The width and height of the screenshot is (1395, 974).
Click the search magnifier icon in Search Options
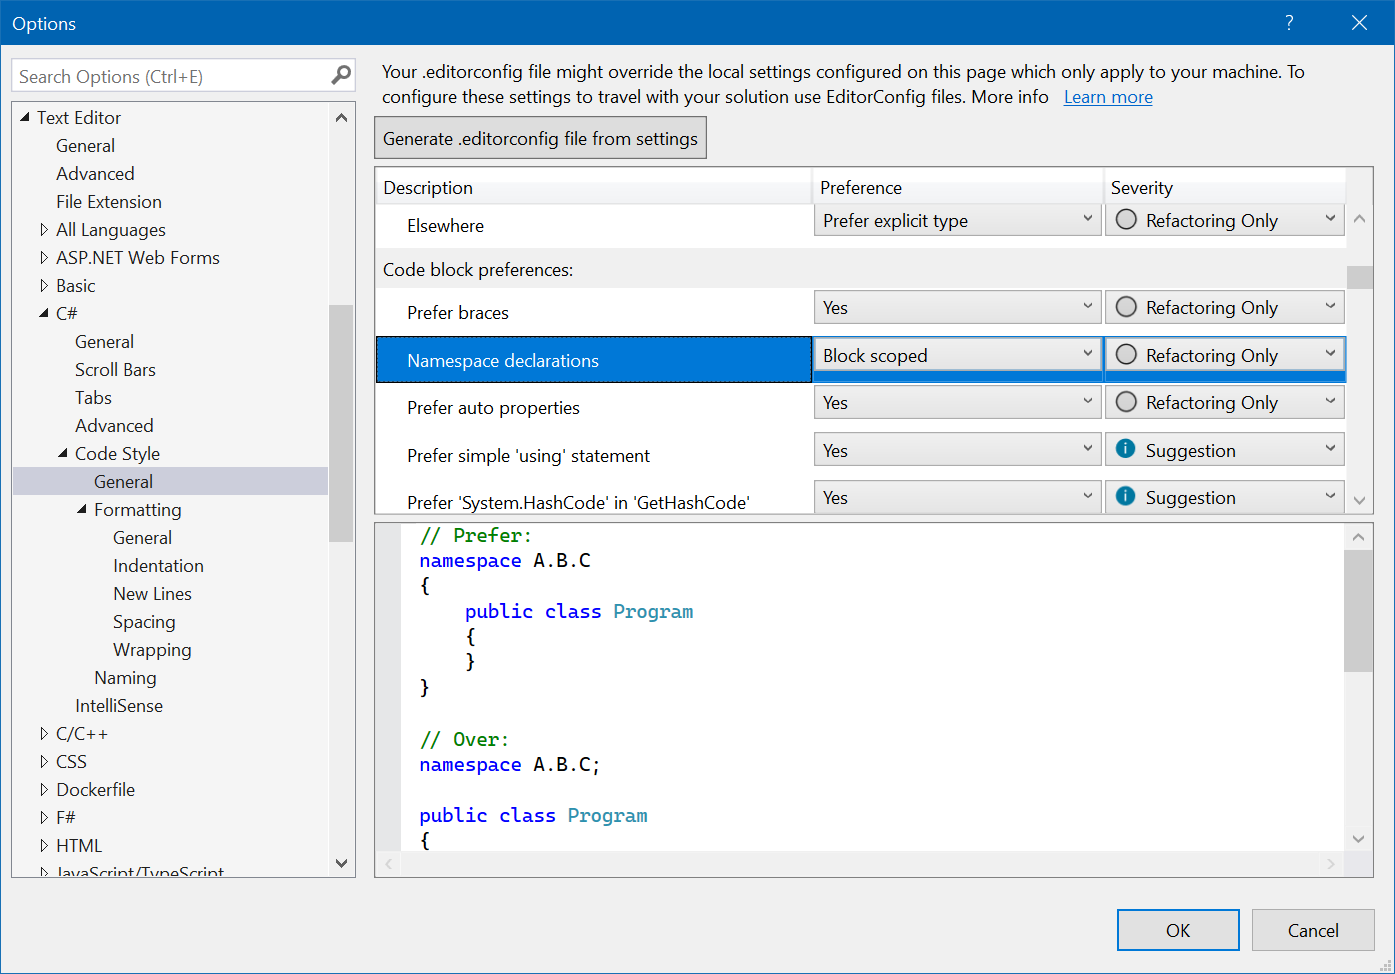coord(341,75)
